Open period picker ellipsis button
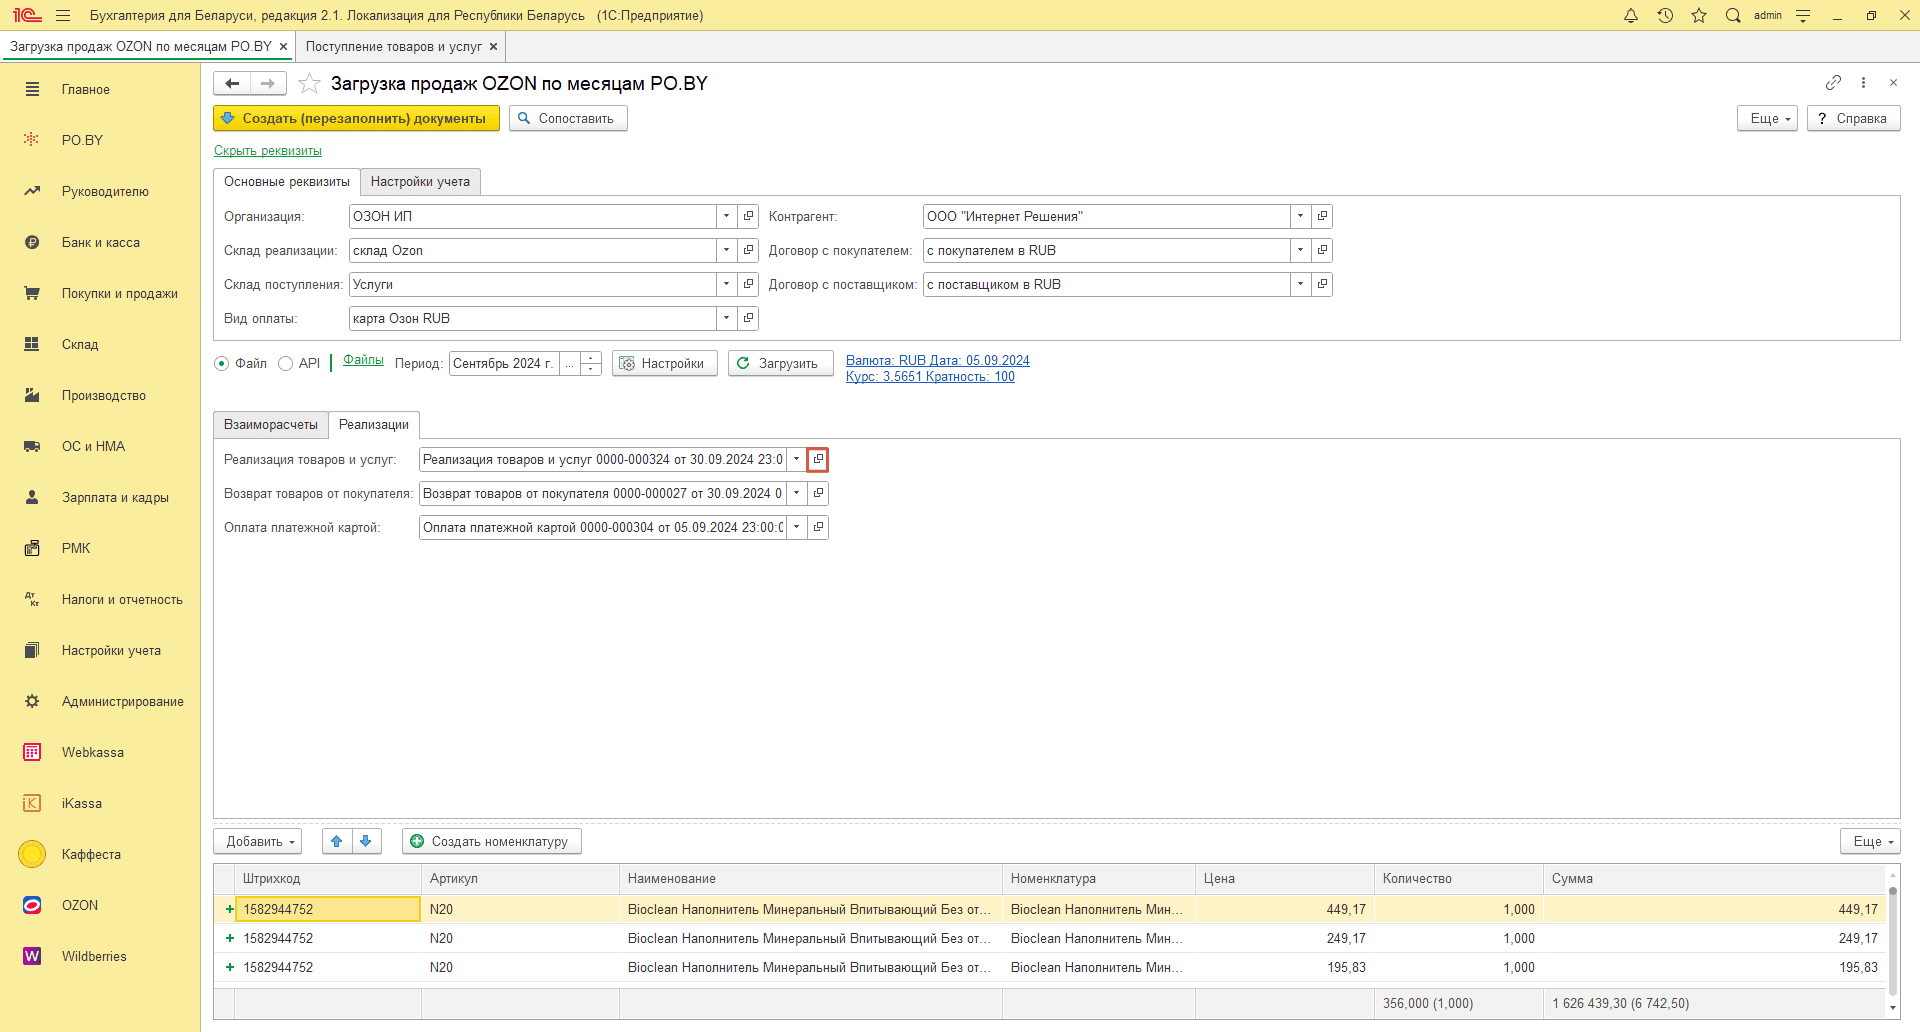This screenshot has width=1920, height=1032. tap(569, 363)
